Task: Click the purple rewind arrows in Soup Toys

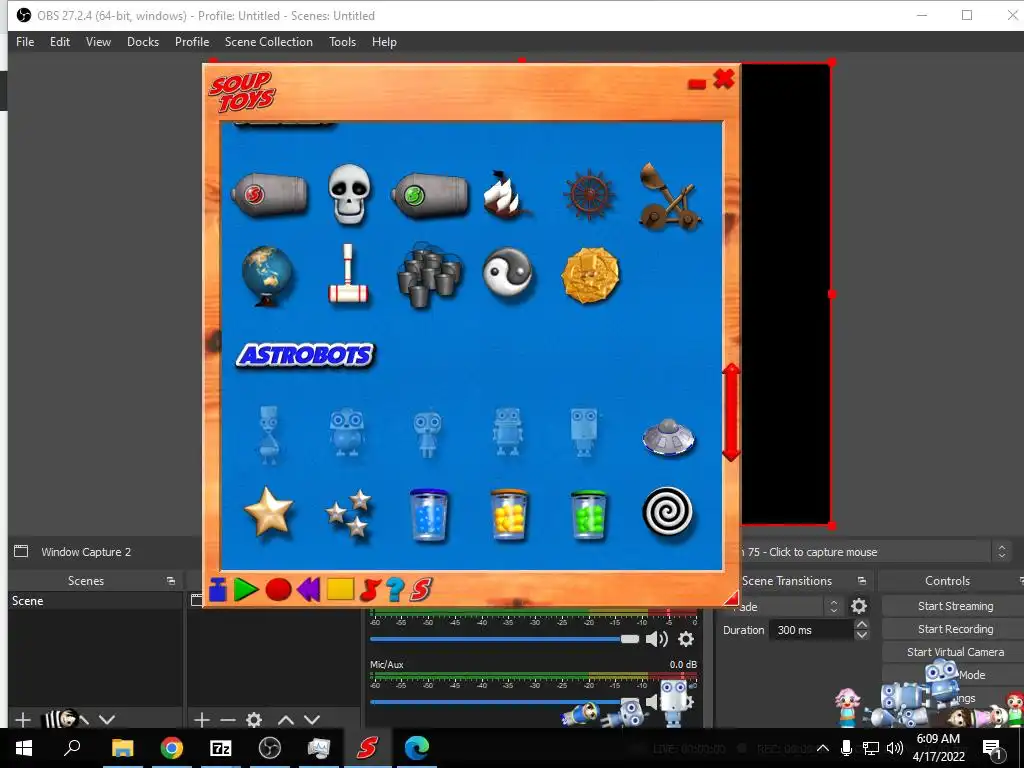Action: click(x=308, y=590)
